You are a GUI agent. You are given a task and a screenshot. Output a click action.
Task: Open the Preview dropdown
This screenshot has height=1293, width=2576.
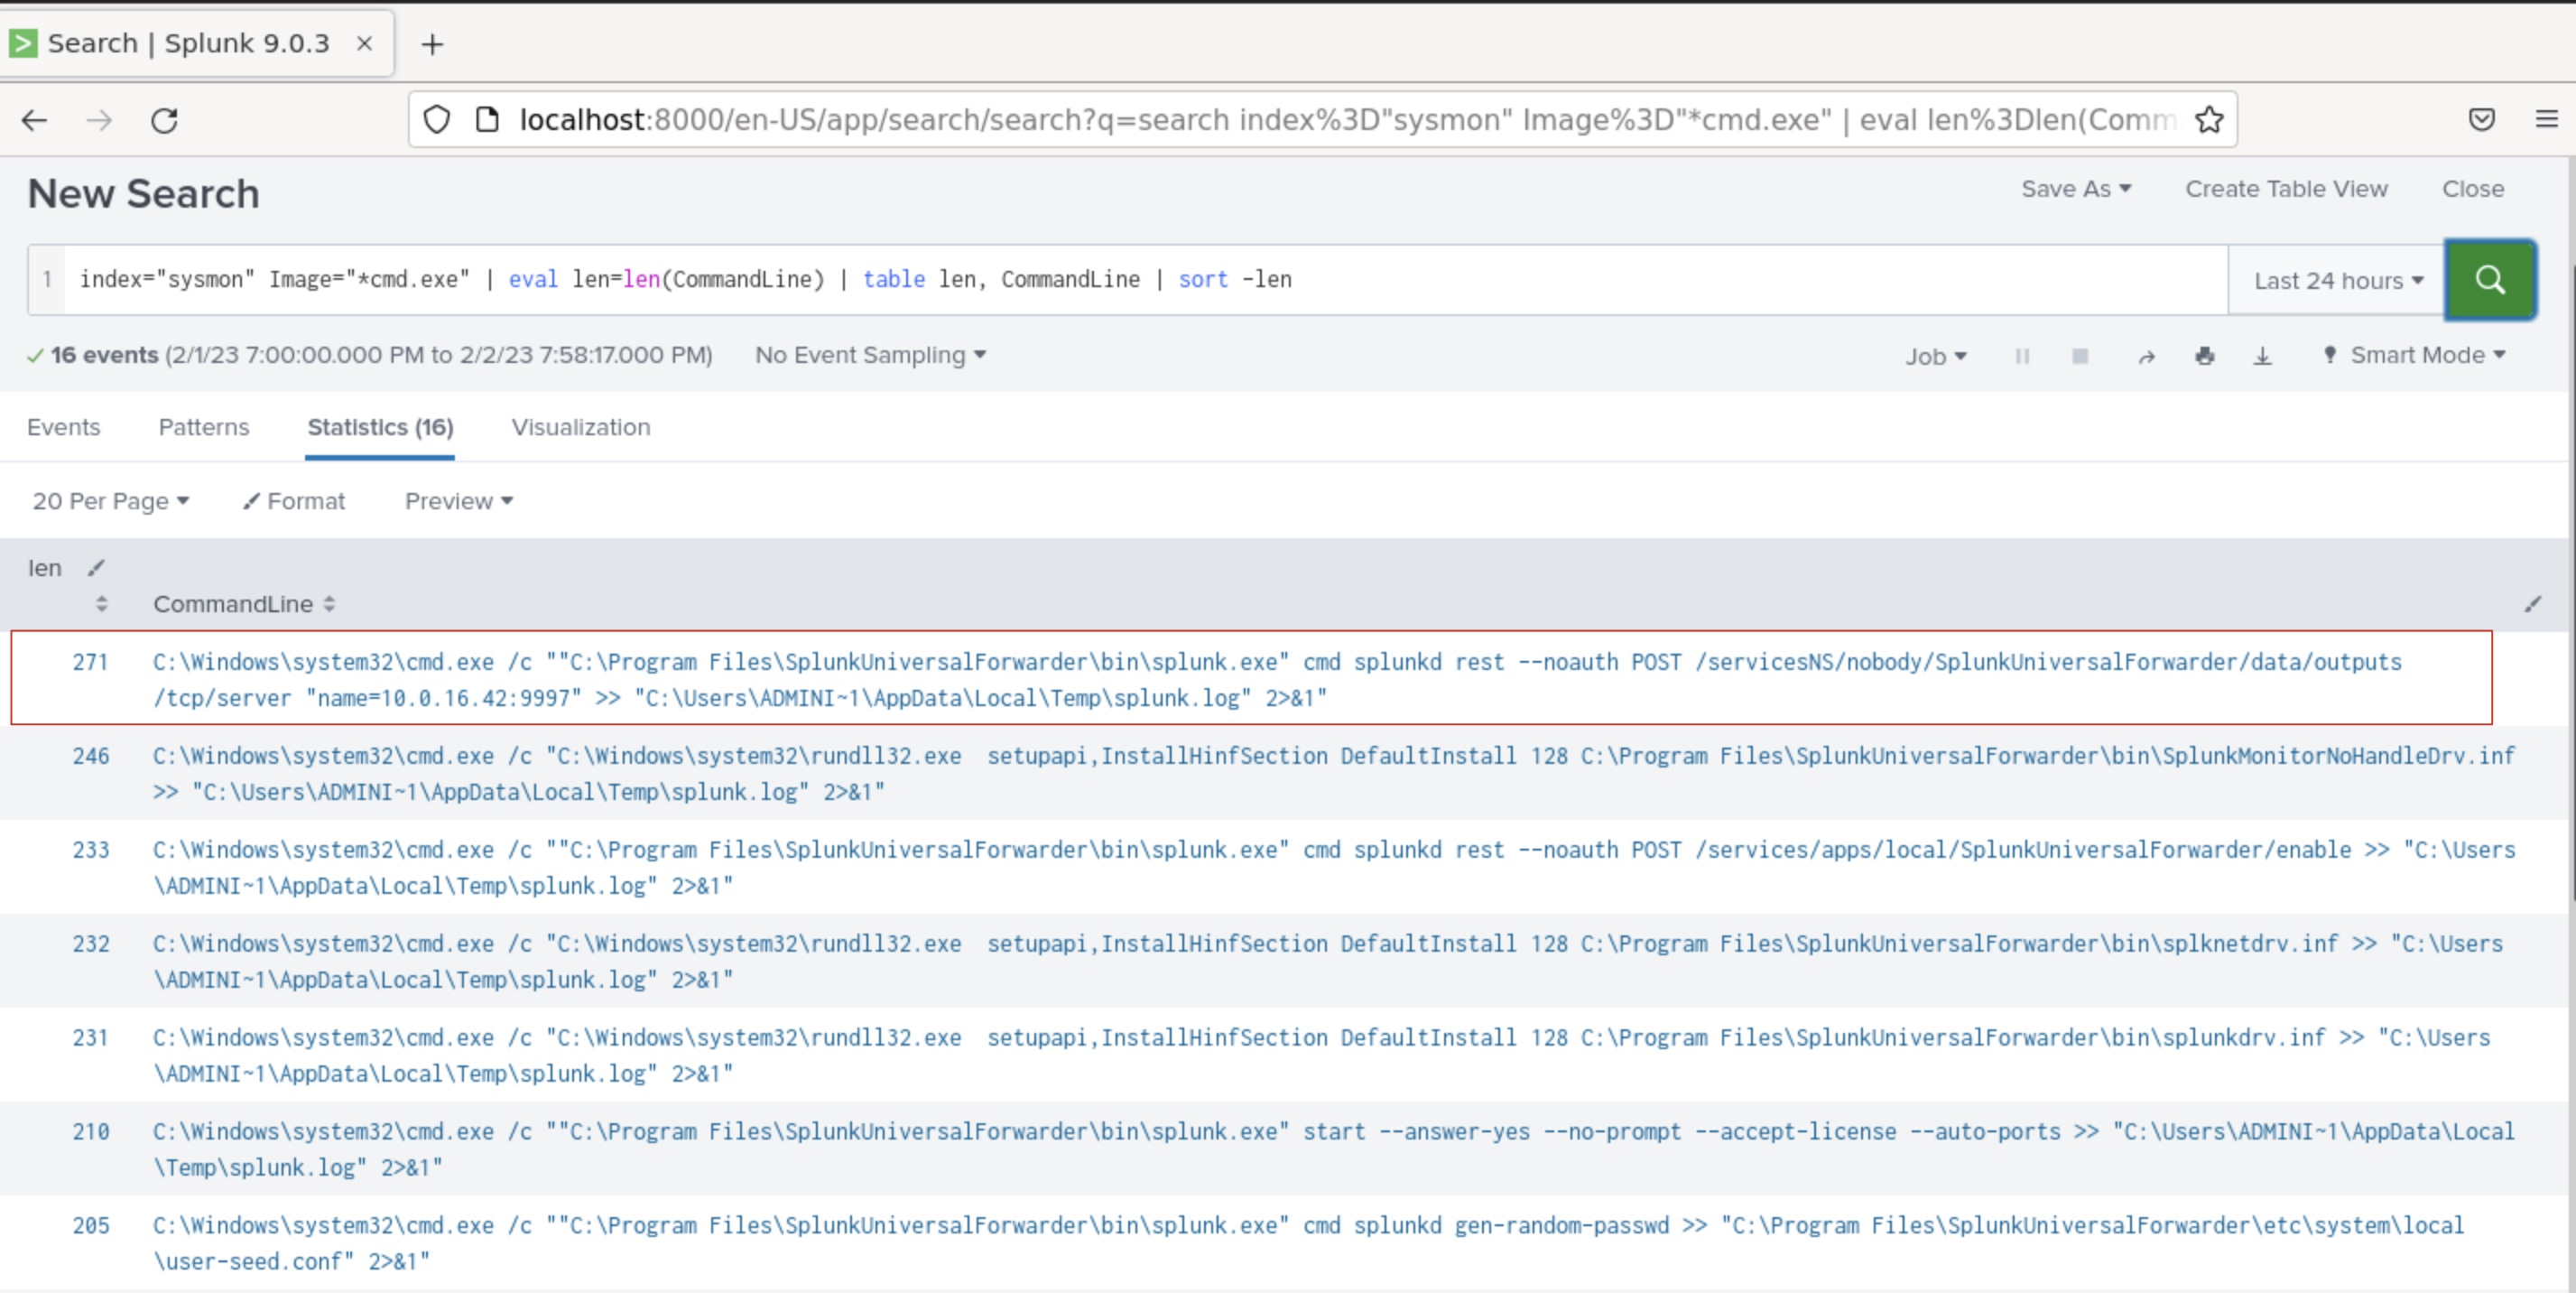(458, 501)
